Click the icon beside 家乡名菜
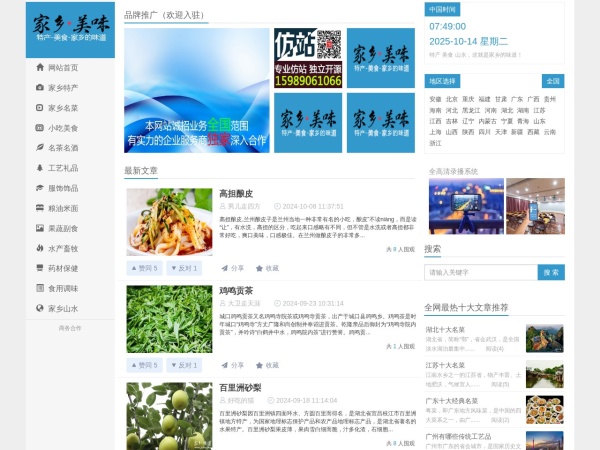 tap(40, 108)
